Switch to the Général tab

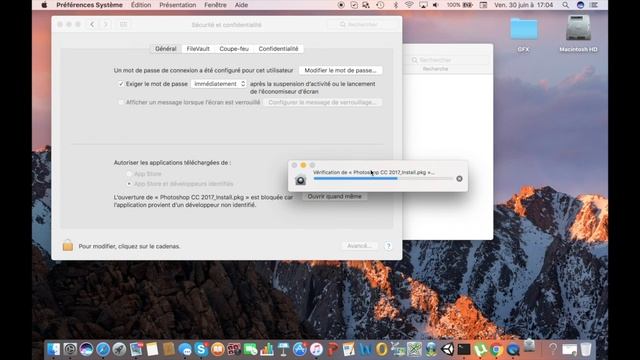[x=166, y=49]
